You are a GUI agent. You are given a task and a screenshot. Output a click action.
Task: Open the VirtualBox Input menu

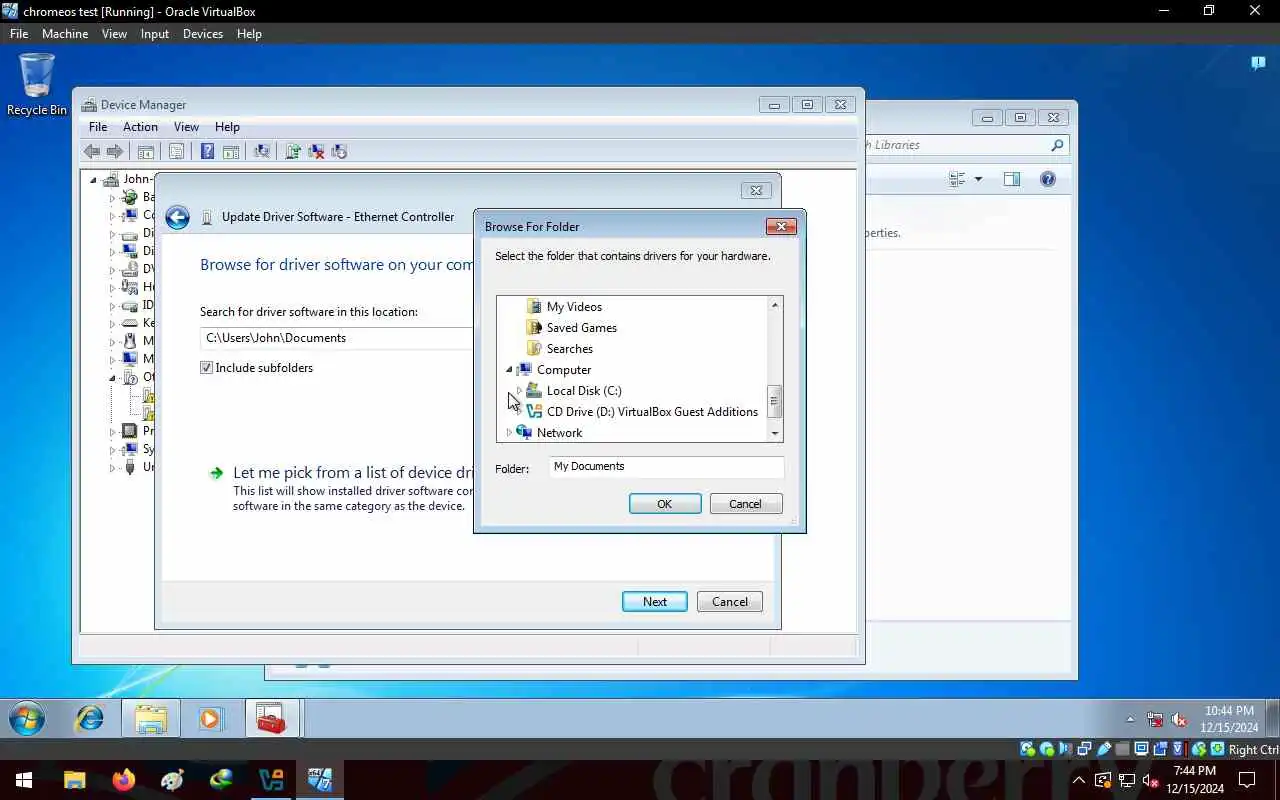point(155,33)
